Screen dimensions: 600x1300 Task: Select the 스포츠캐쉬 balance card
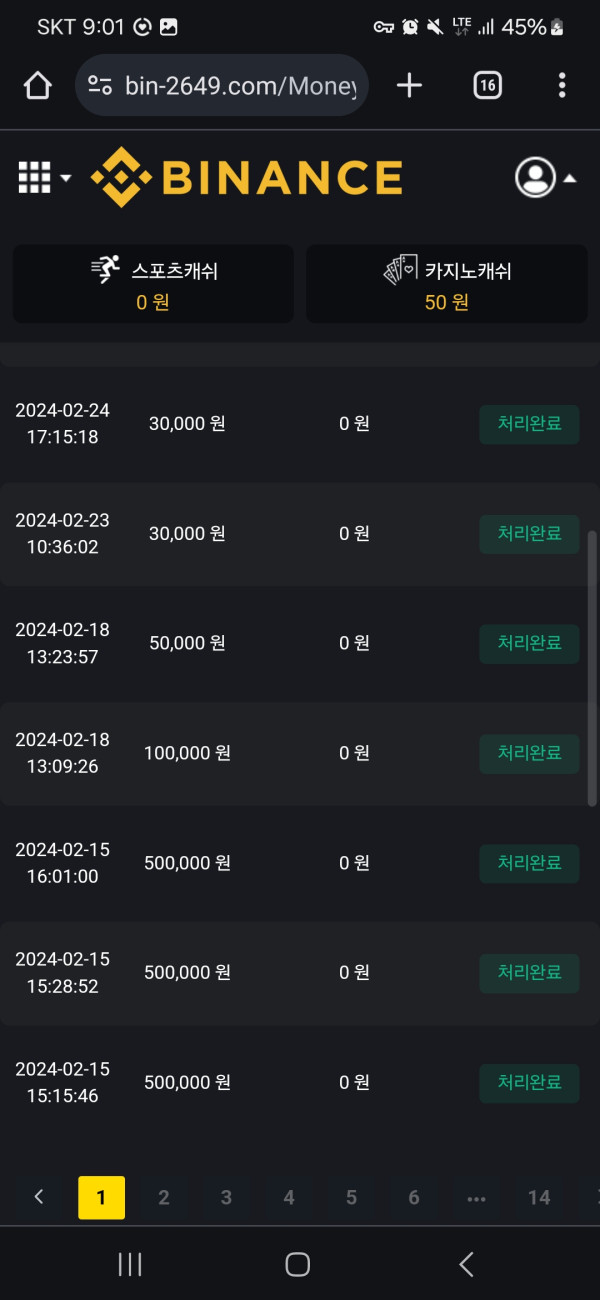click(153, 284)
